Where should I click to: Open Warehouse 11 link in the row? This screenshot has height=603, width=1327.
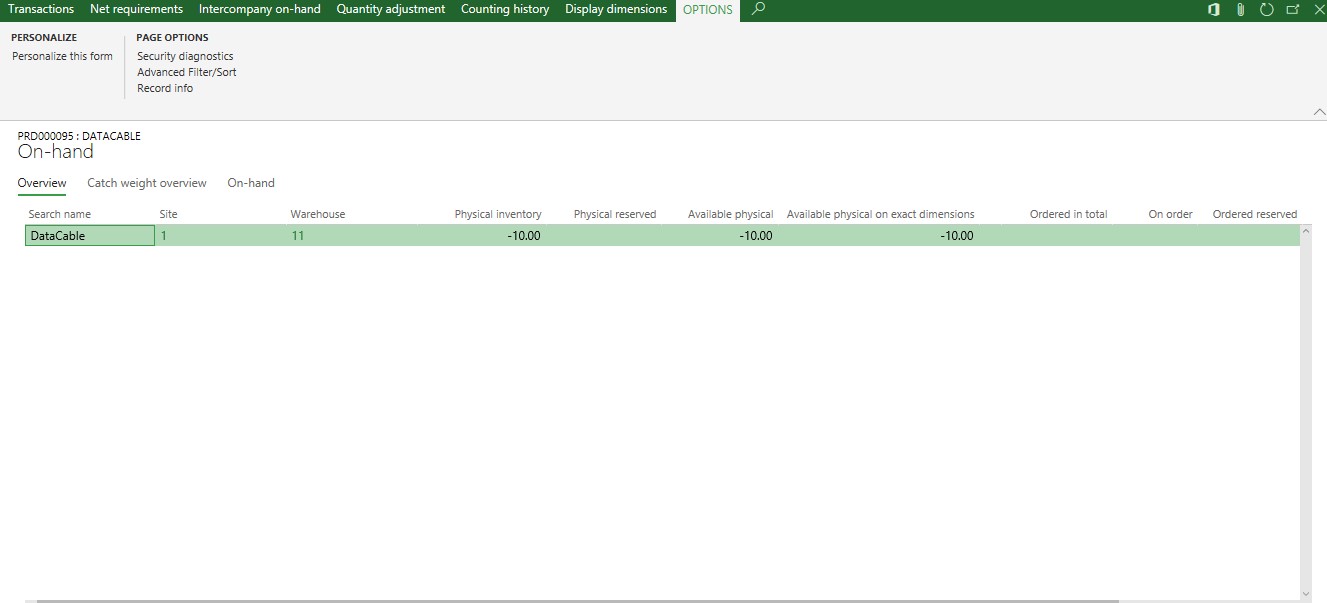(x=298, y=236)
